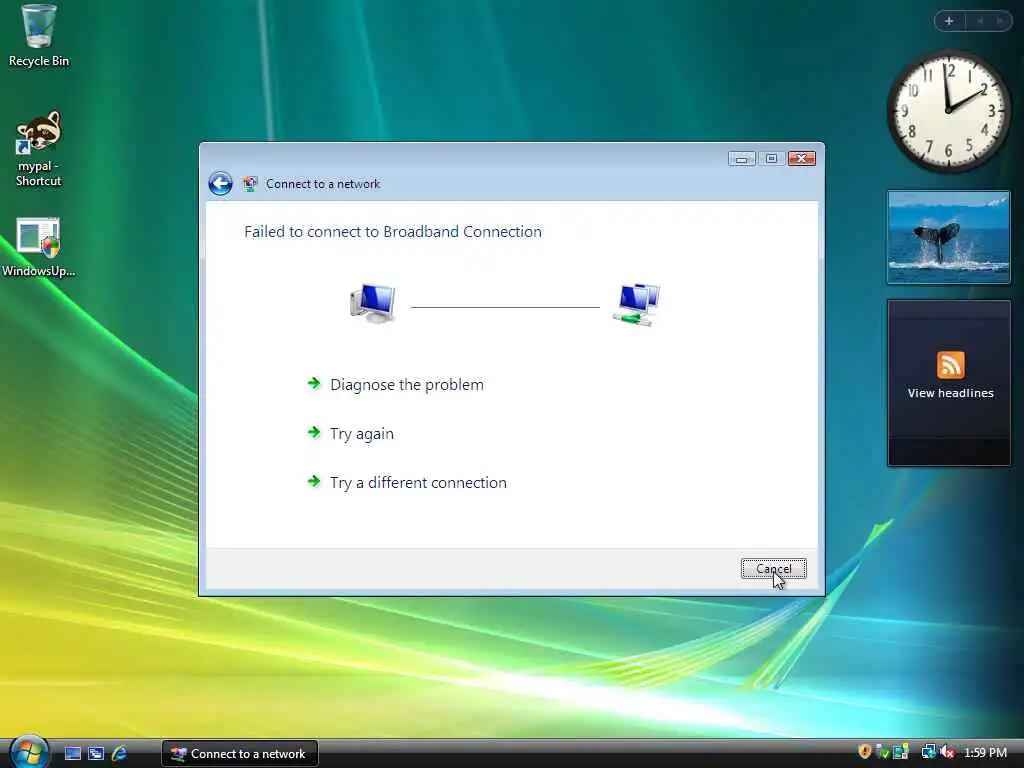Select the WindowsUp... desktop icon

(x=39, y=247)
